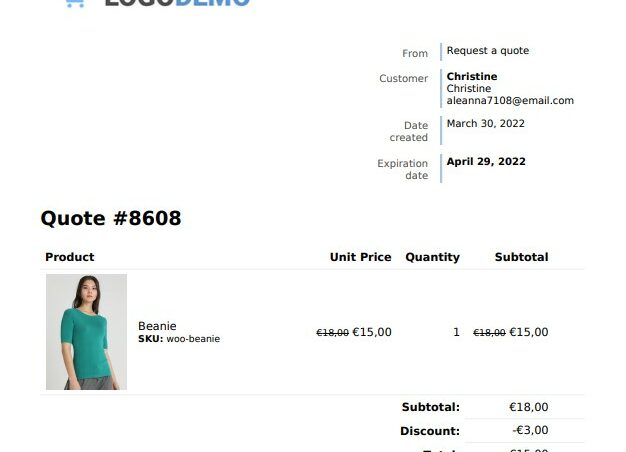Click the Unit Price column header
Viewport: 626px width, 452px height.
coord(360,257)
